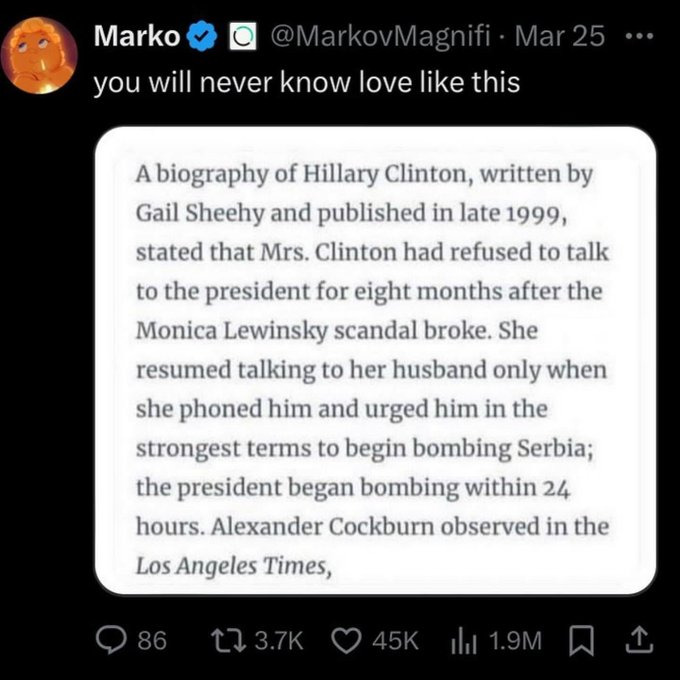The width and height of the screenshot is (680, 680).
Task: Click the 1.9M views count
Action: pos(519,638)
